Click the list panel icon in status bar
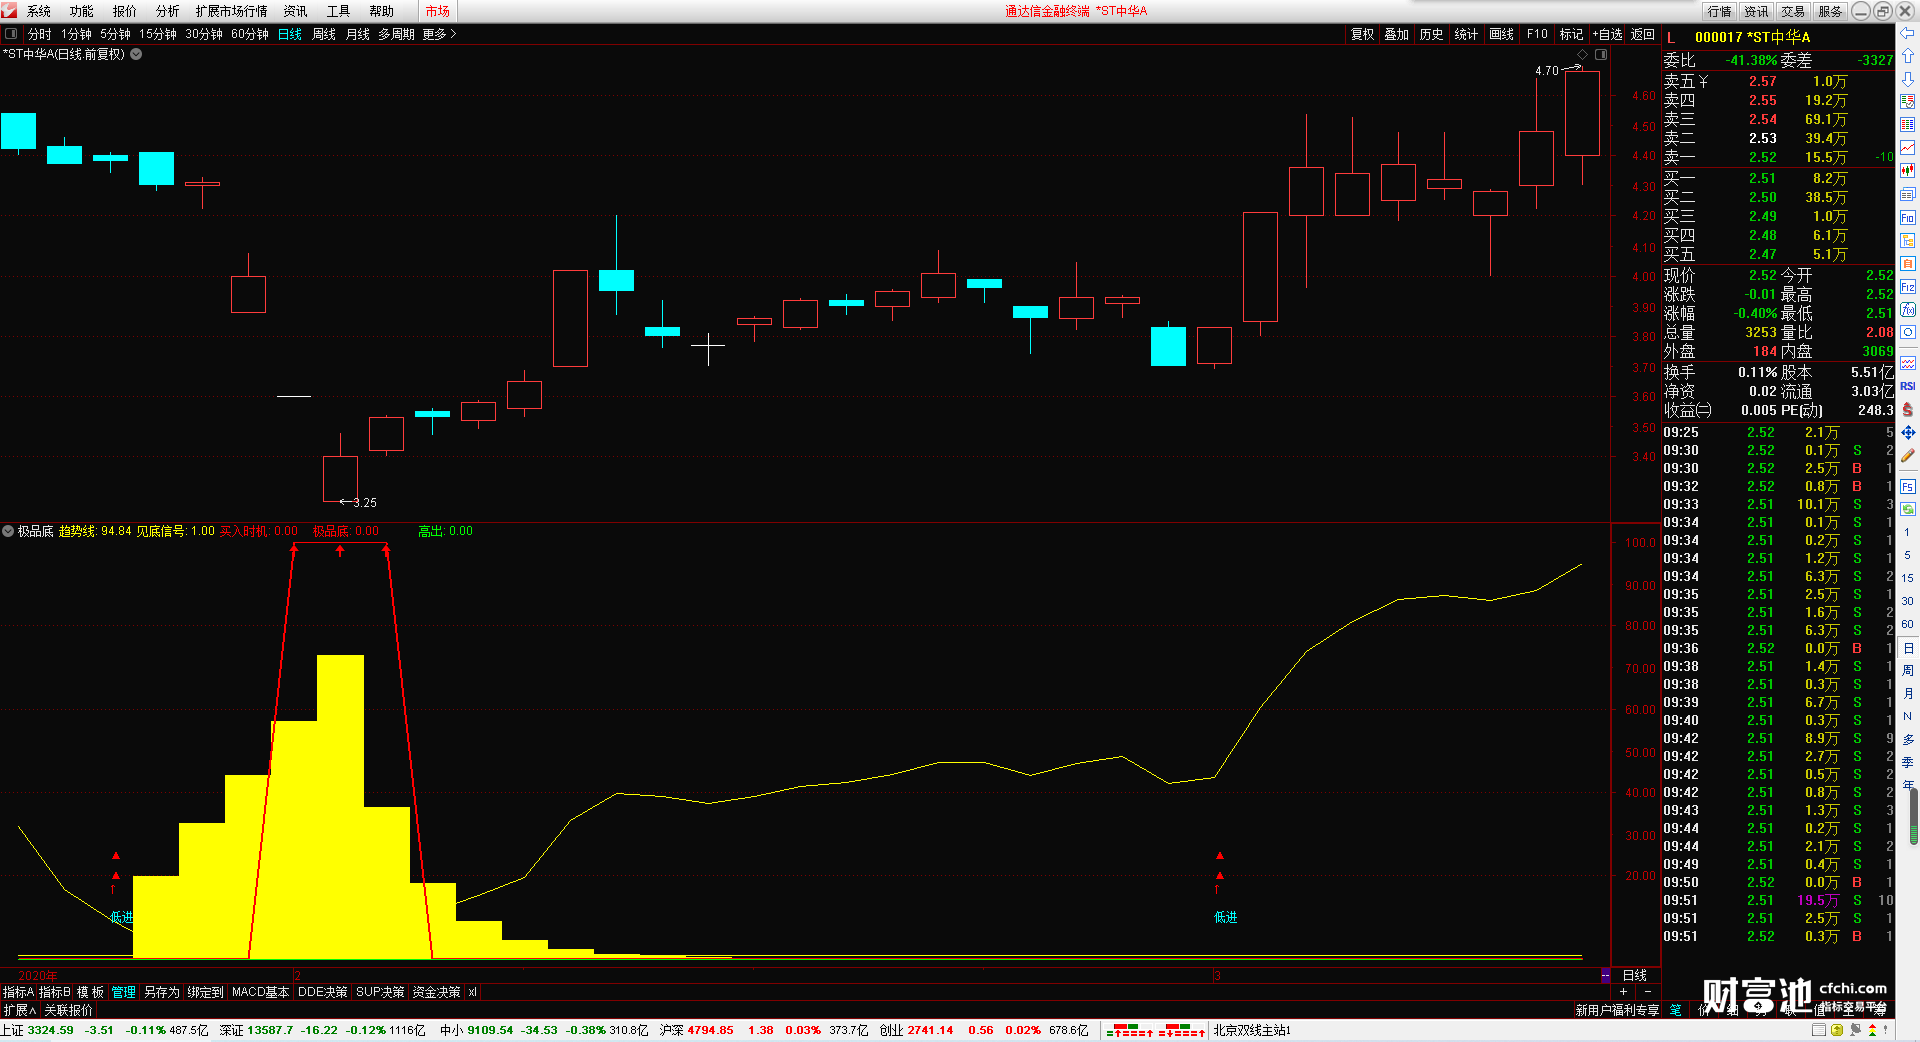Viewport: 1920px width, 1042px height. tap(1819, 1030)
